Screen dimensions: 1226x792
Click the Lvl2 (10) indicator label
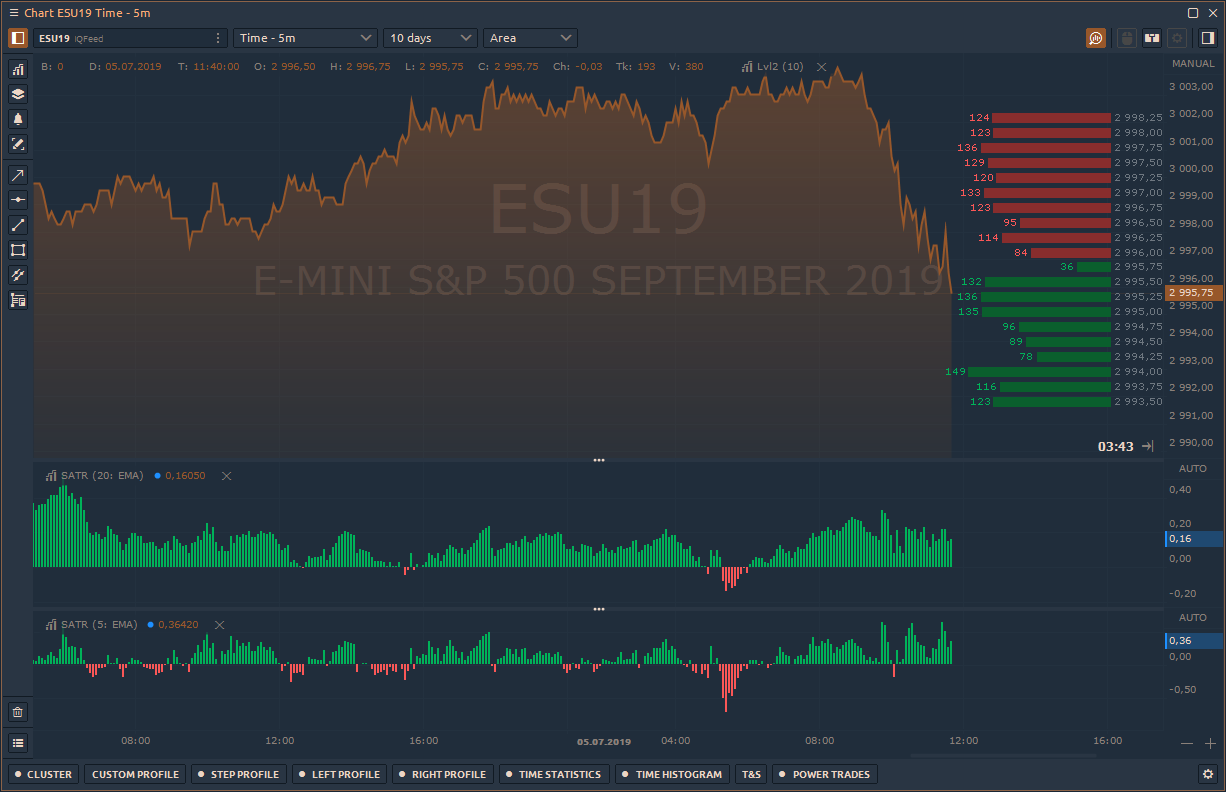(780, 67)
